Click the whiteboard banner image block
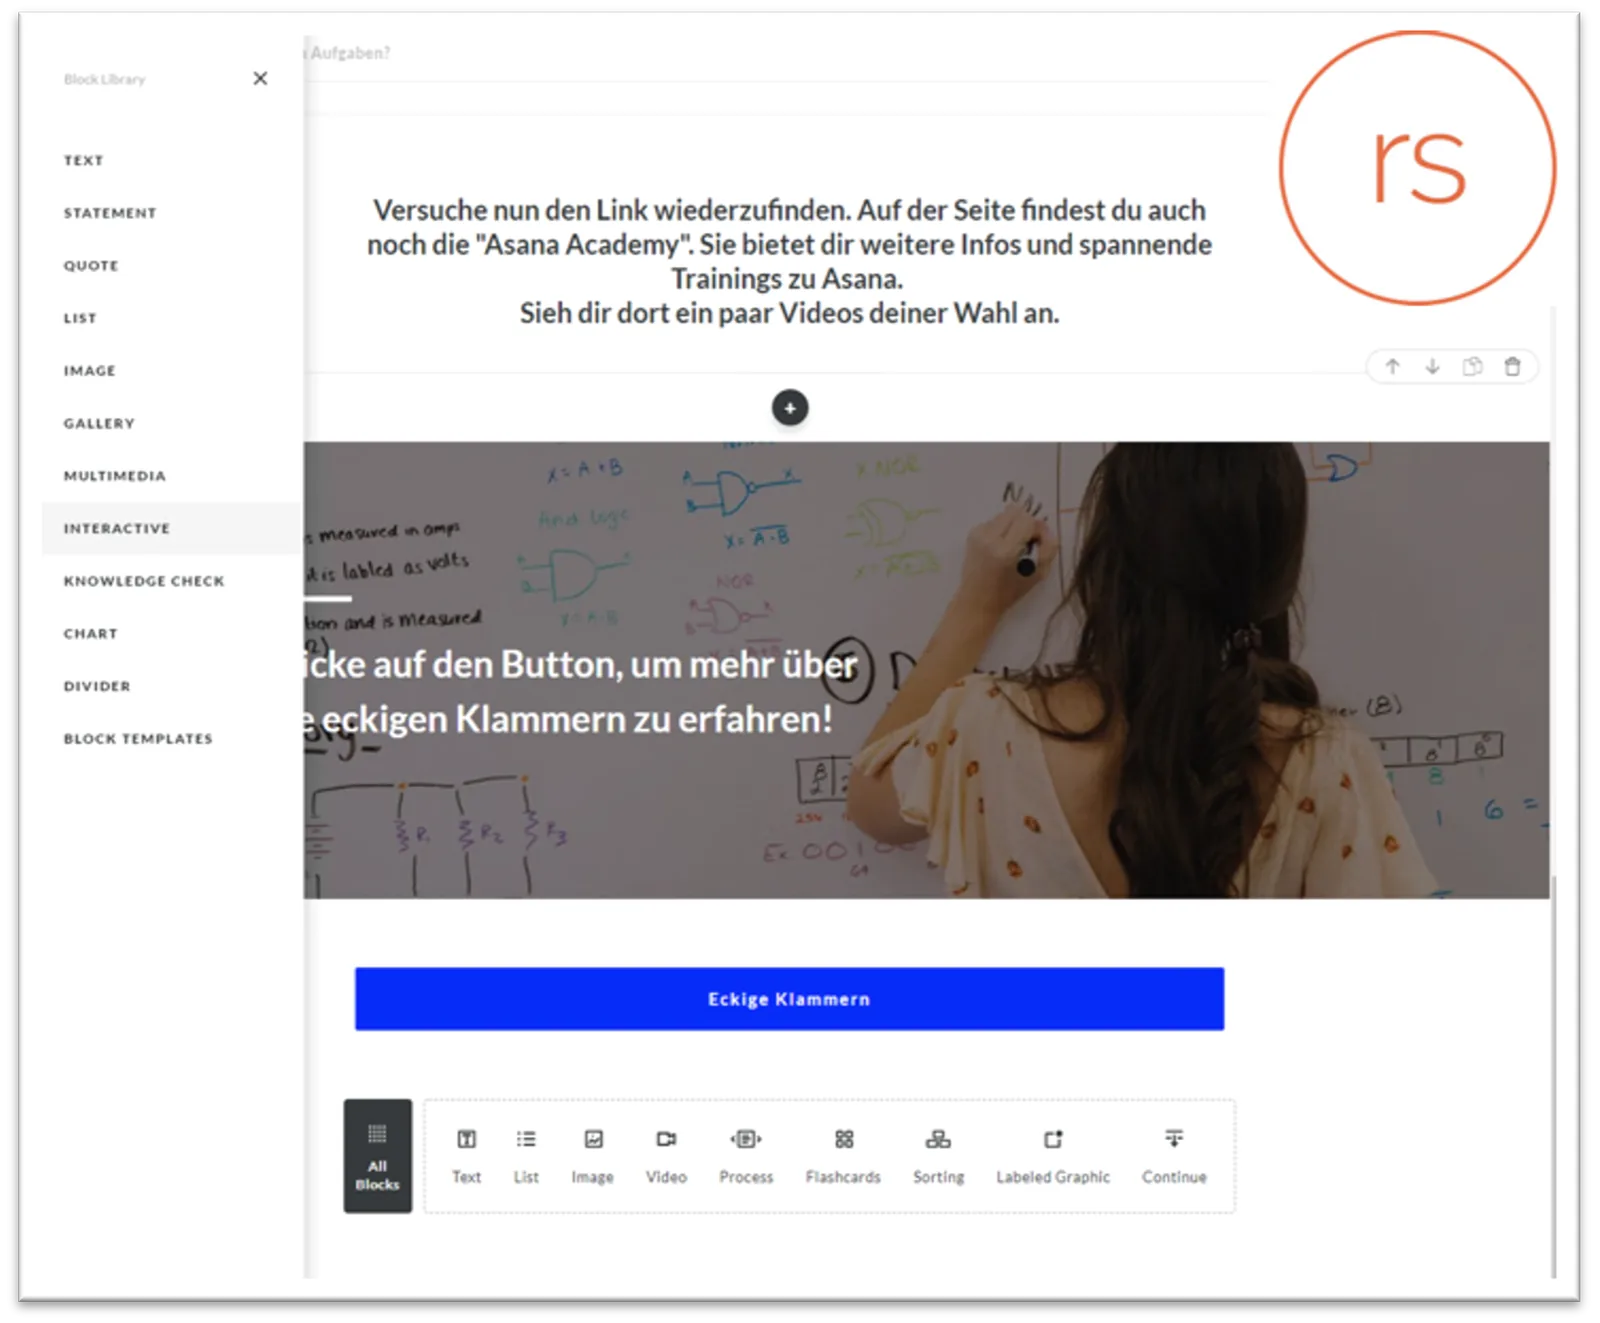 pyautogui.click(x=927, y=670)
